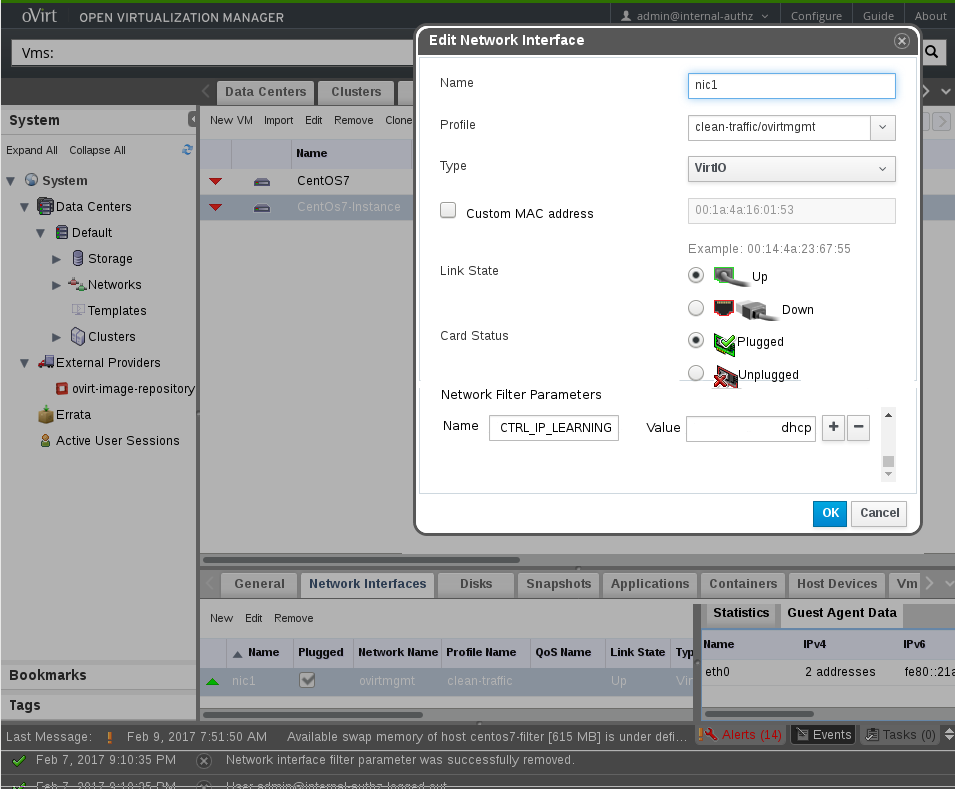Close the Edit Network Interface dialog

pos(901,41)
